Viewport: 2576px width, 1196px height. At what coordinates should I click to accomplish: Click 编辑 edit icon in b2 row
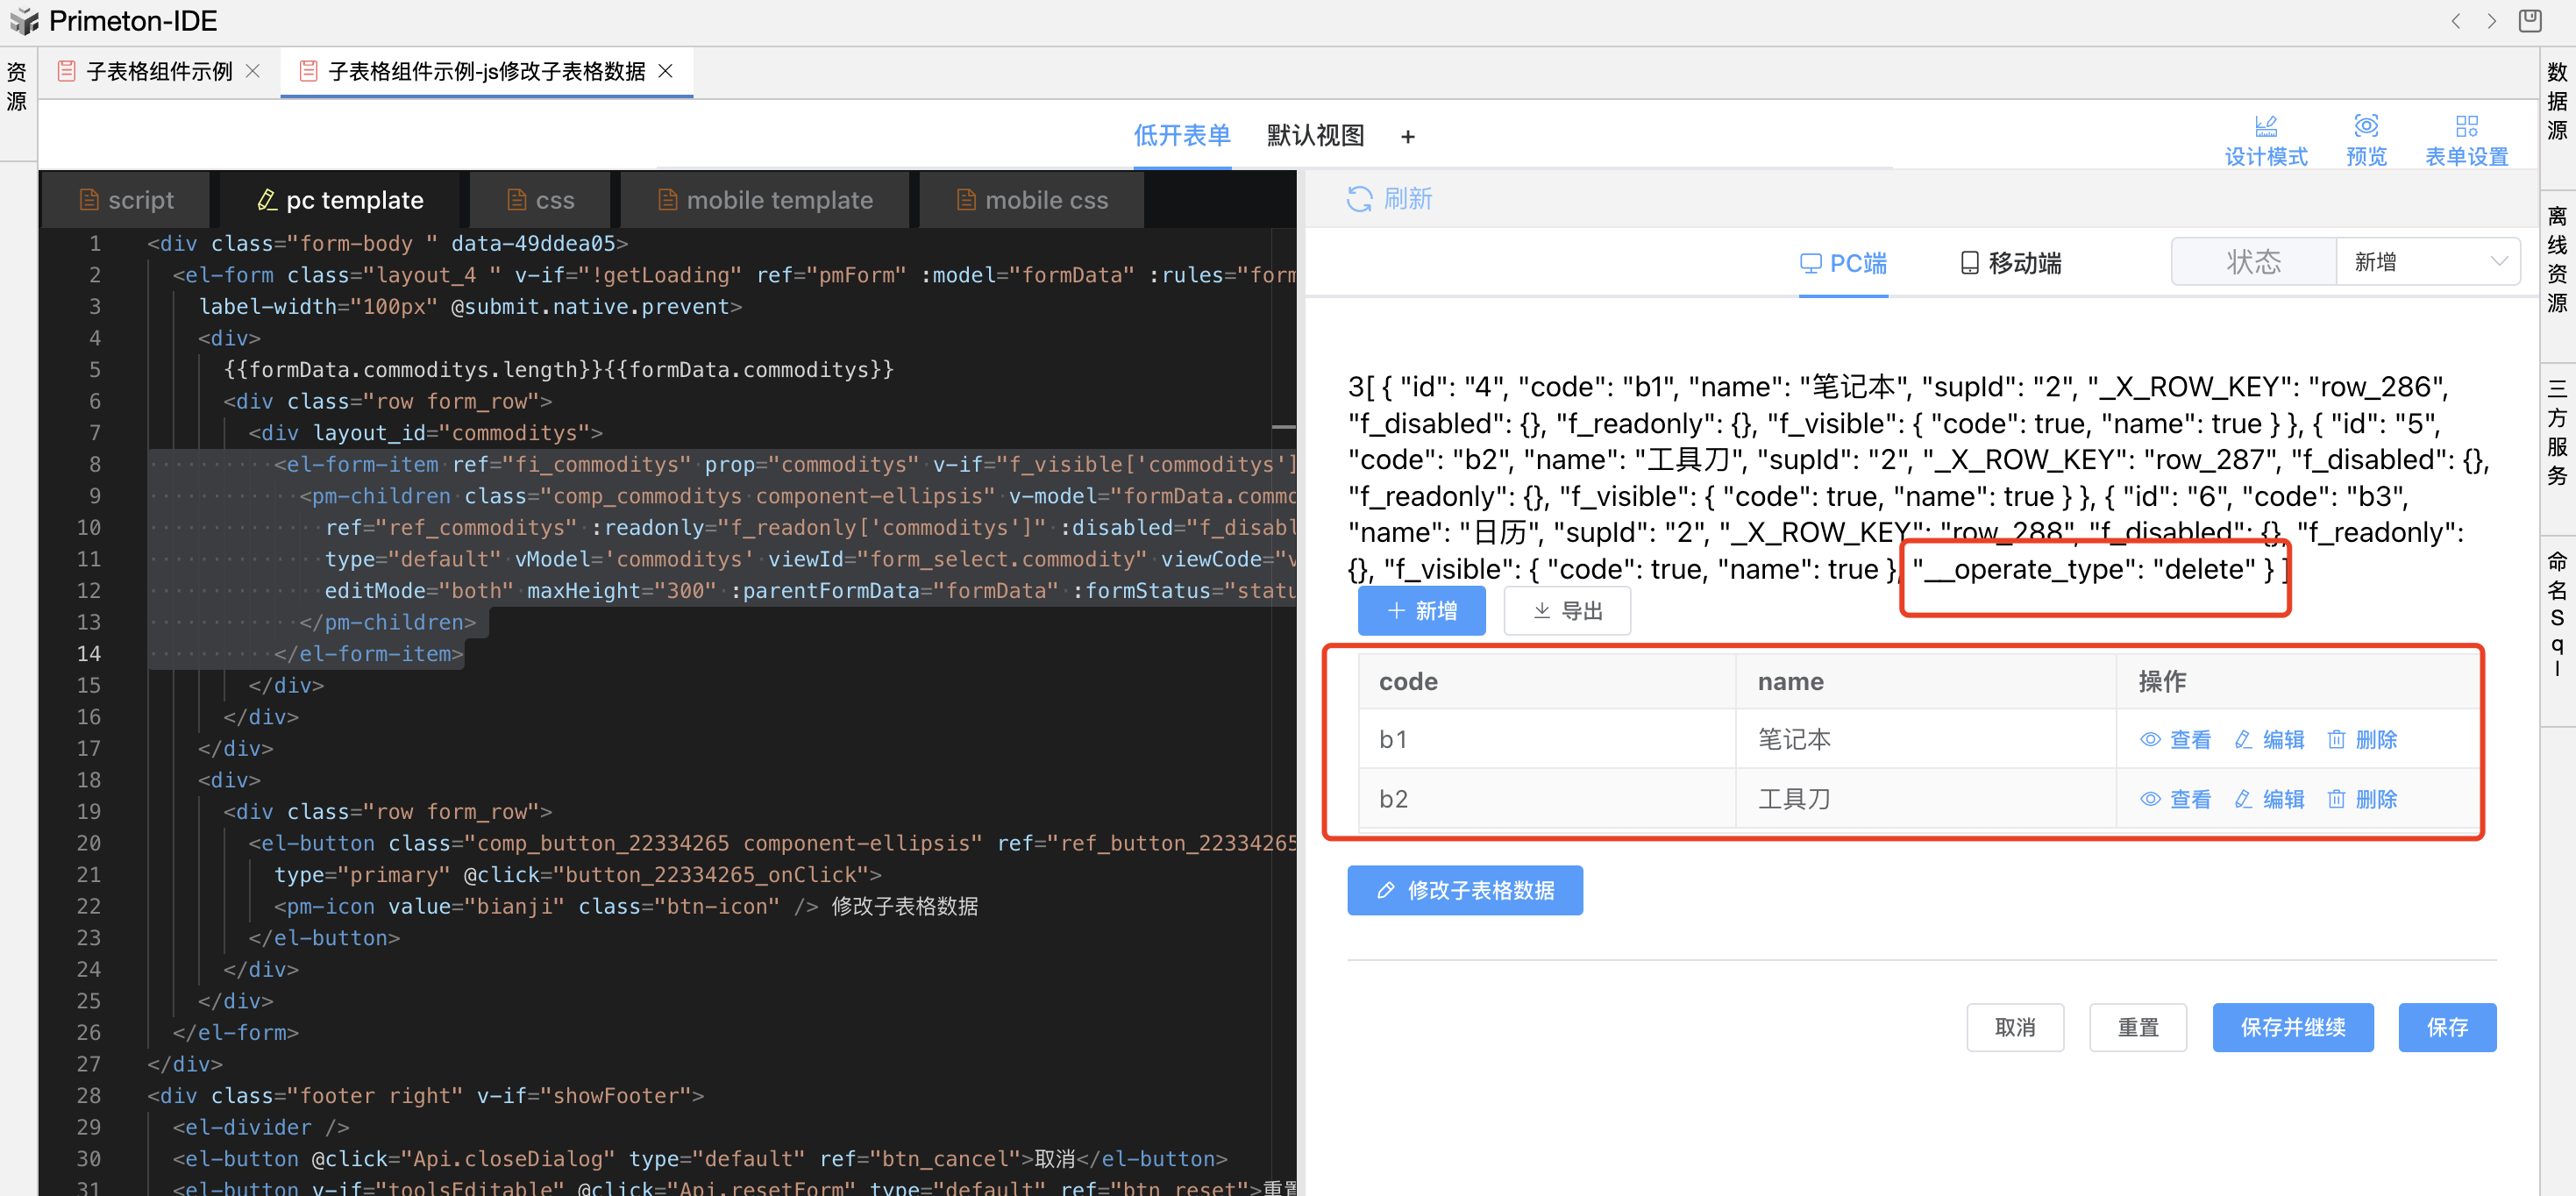coord(2243,799)
